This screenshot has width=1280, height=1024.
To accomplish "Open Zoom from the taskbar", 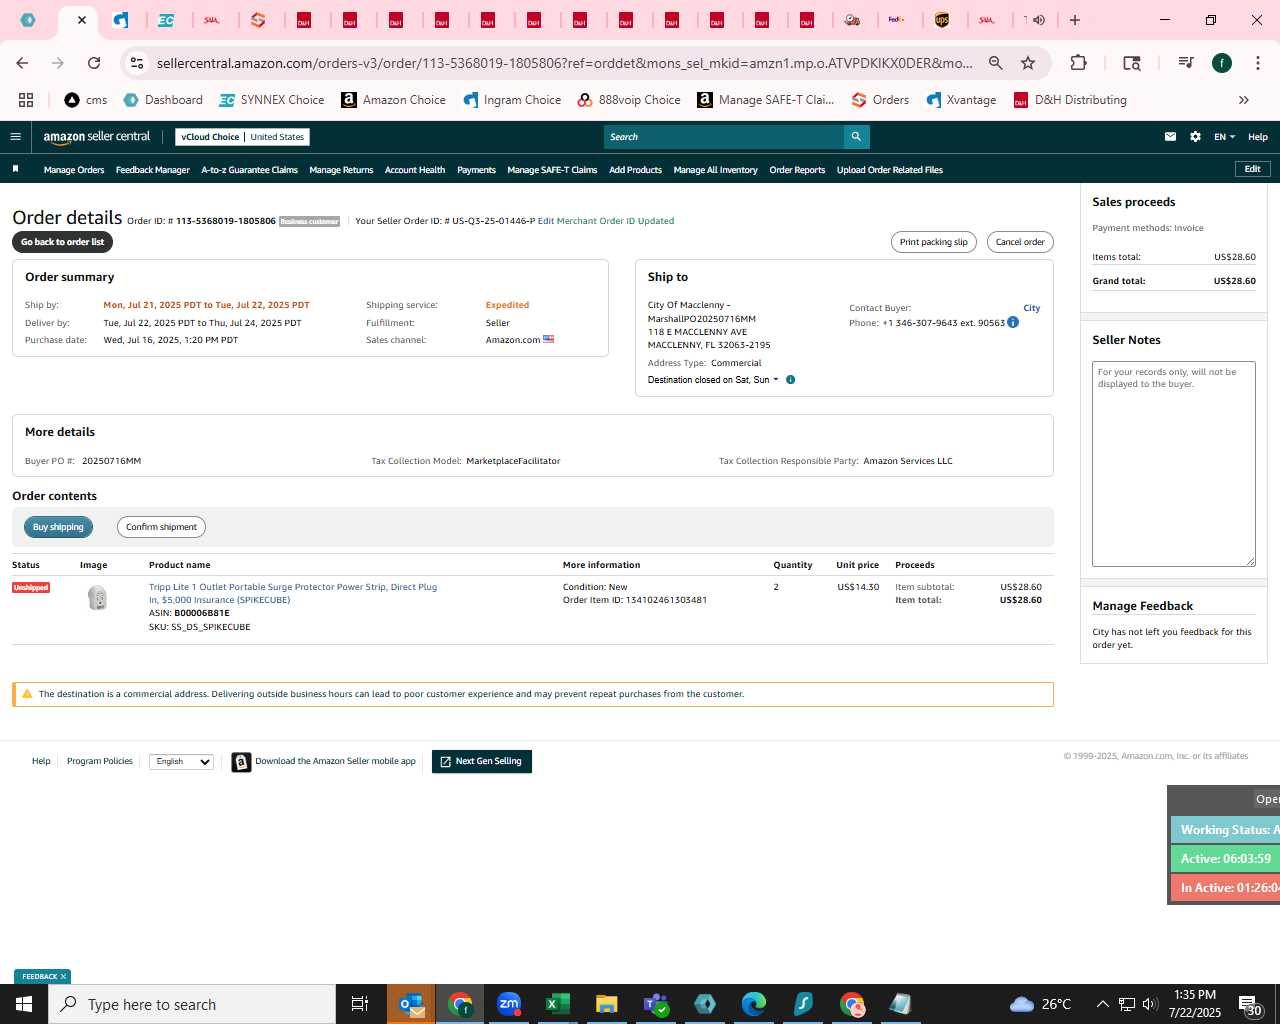I will 509,1004.
